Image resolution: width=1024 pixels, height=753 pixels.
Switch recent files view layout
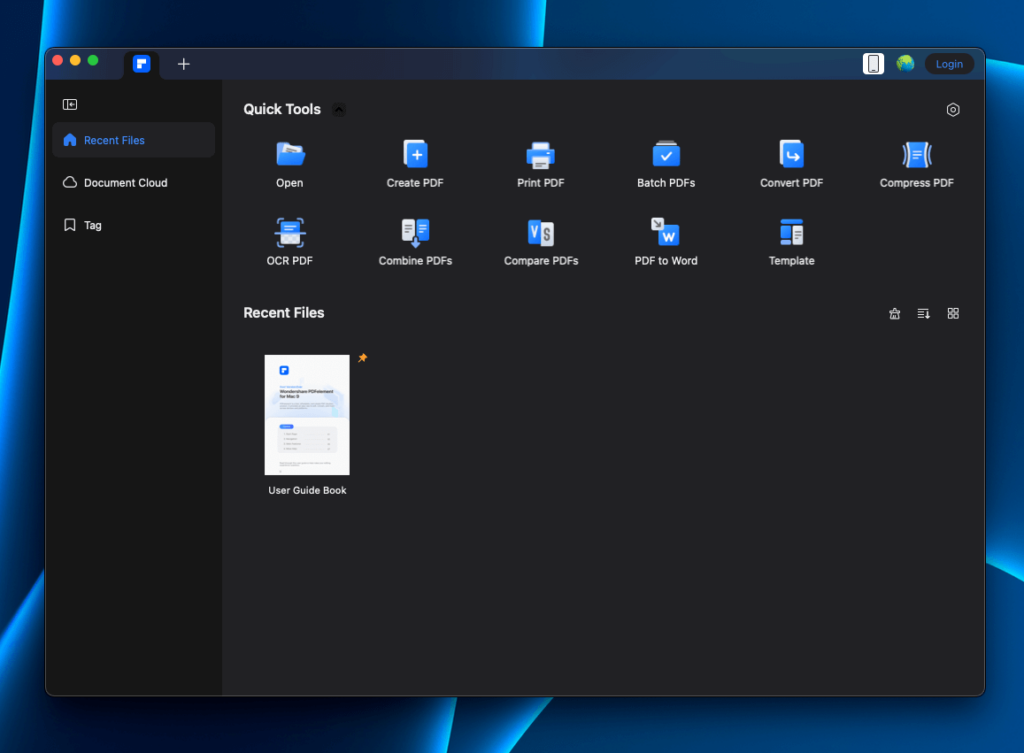(953, 313)
